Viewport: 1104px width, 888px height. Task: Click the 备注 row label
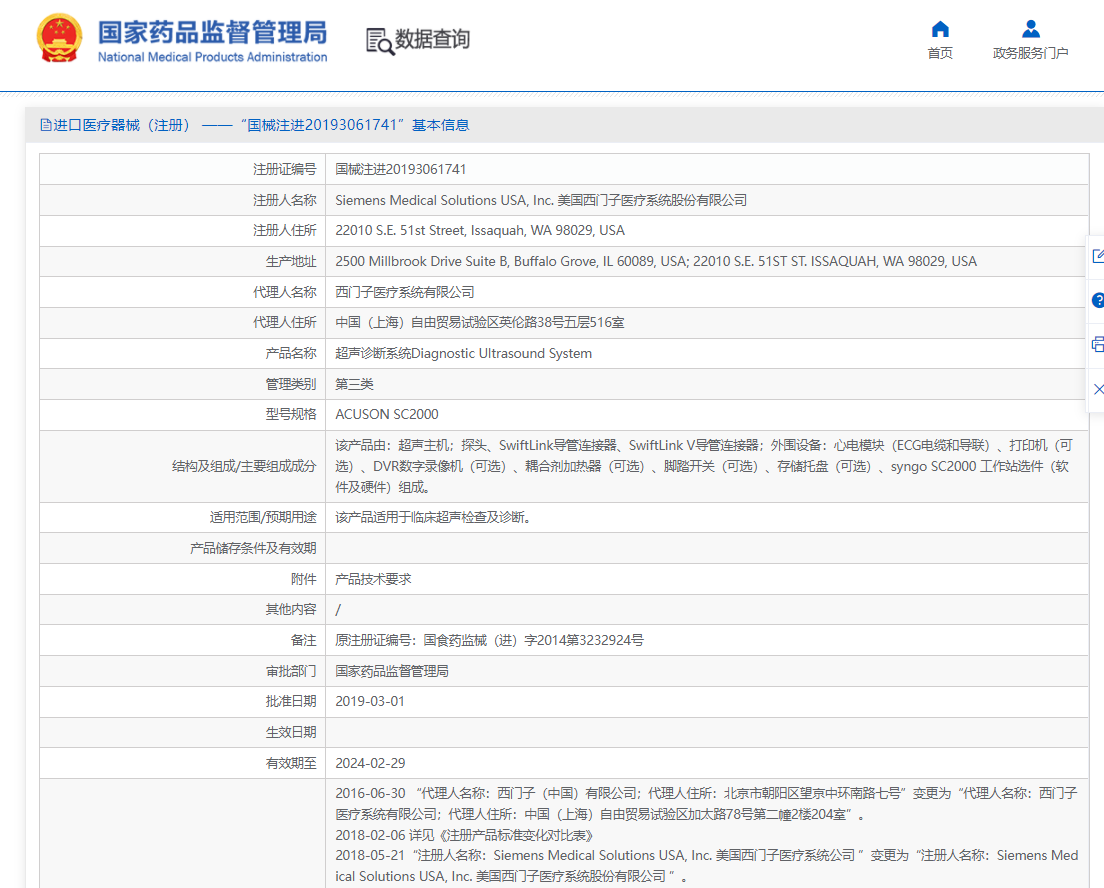(x=303, y=640)
